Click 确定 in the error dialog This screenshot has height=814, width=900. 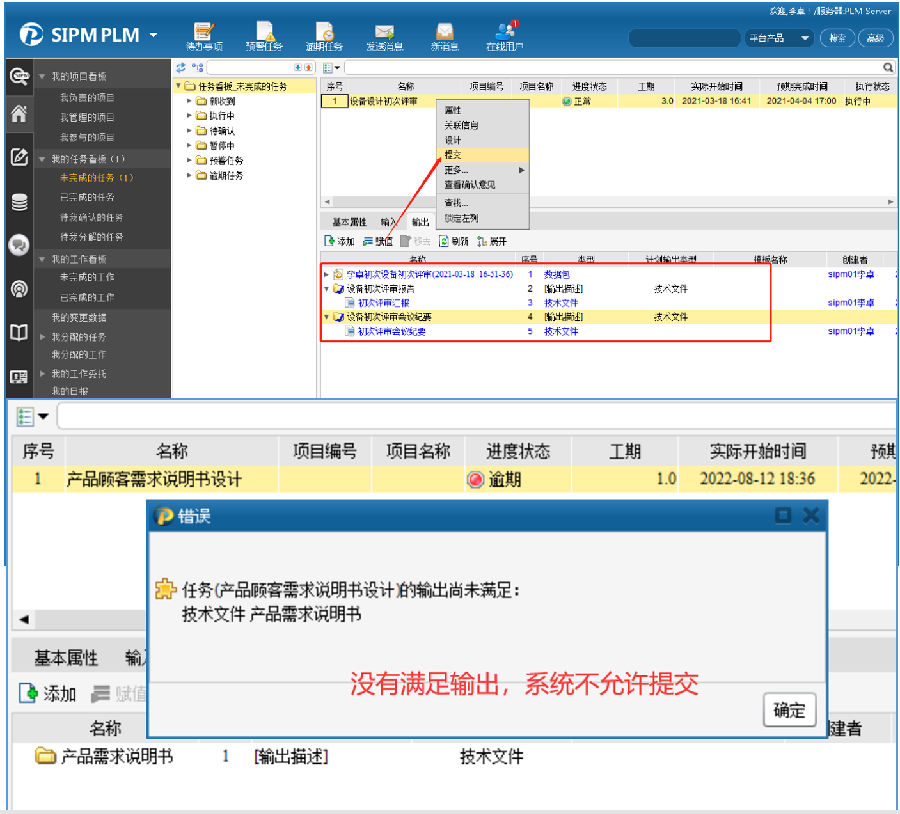pyautogui.click(x=789, y=710)
